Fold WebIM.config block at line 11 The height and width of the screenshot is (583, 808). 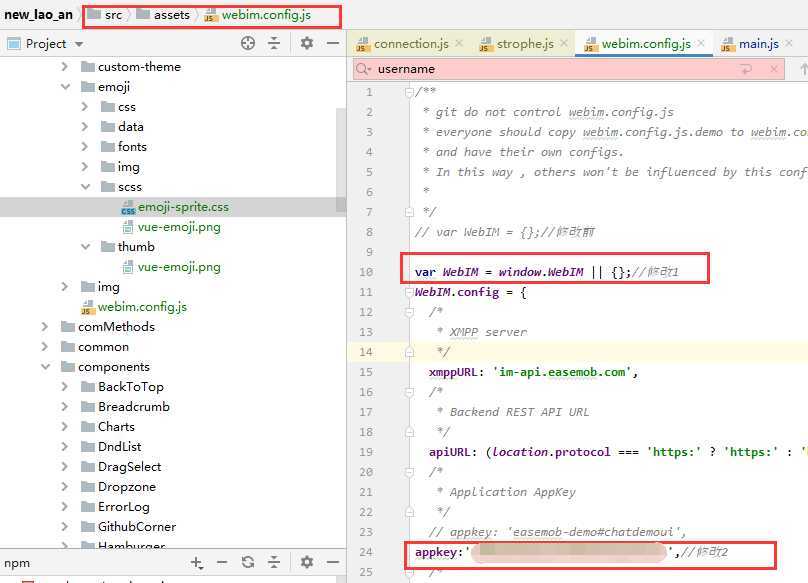click(409, 292)
